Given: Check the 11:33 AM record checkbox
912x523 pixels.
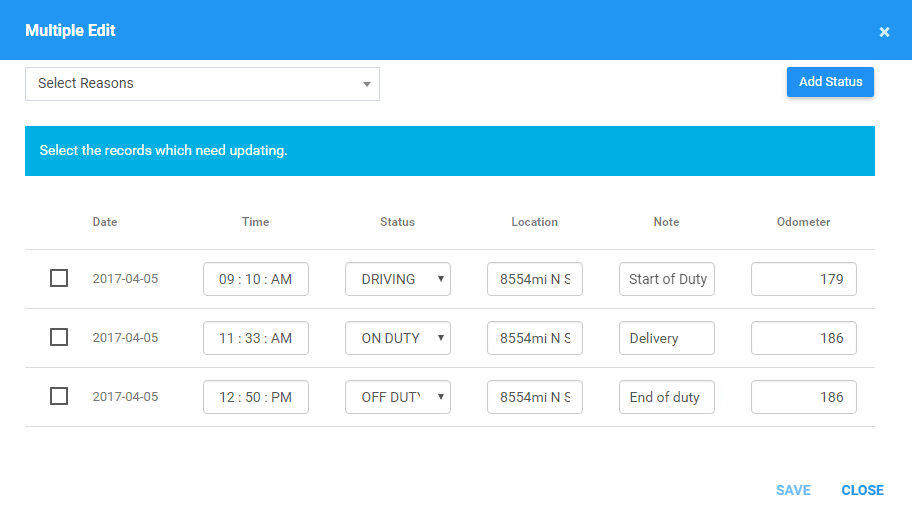Looking at the screenshot, I should [59, 337].
